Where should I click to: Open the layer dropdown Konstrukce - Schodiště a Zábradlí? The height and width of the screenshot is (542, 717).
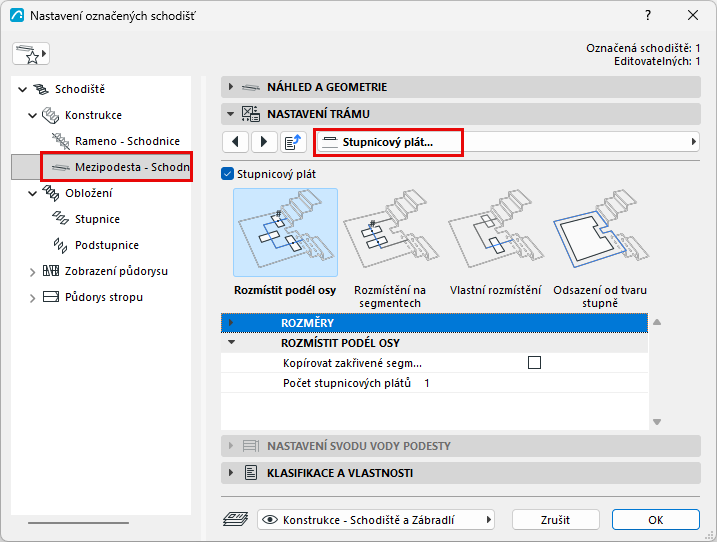(376, 520)
